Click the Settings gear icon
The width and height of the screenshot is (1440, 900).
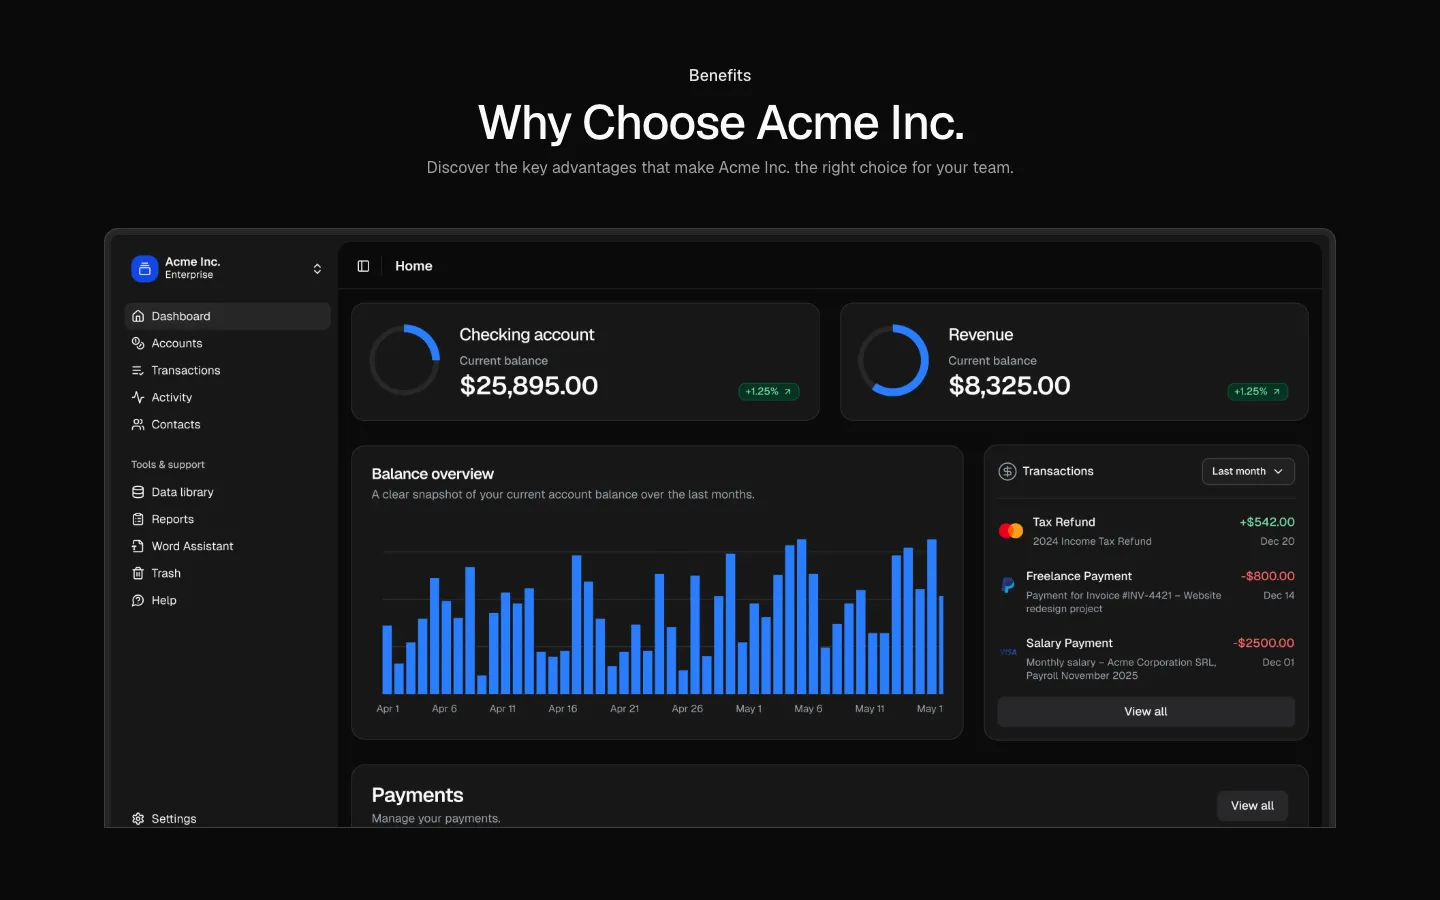point(138,818)
